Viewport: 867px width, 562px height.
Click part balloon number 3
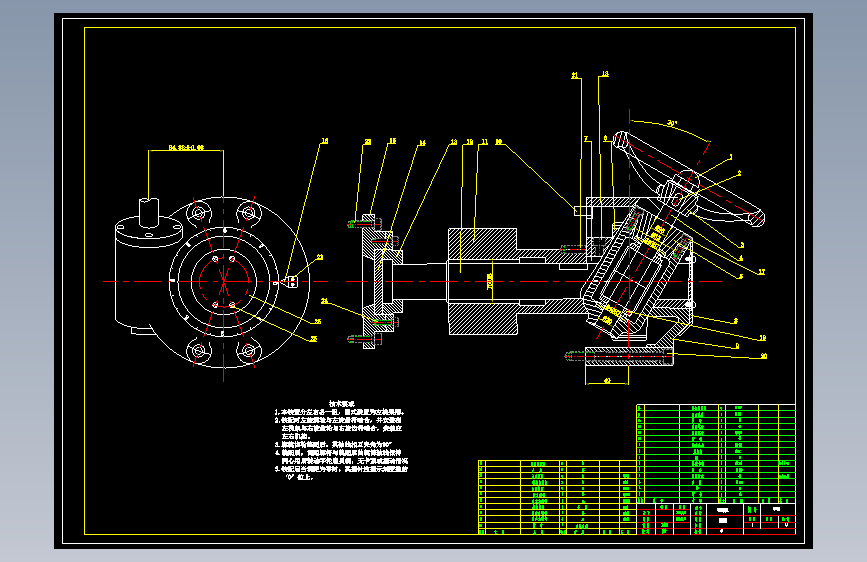coord(741,245)
